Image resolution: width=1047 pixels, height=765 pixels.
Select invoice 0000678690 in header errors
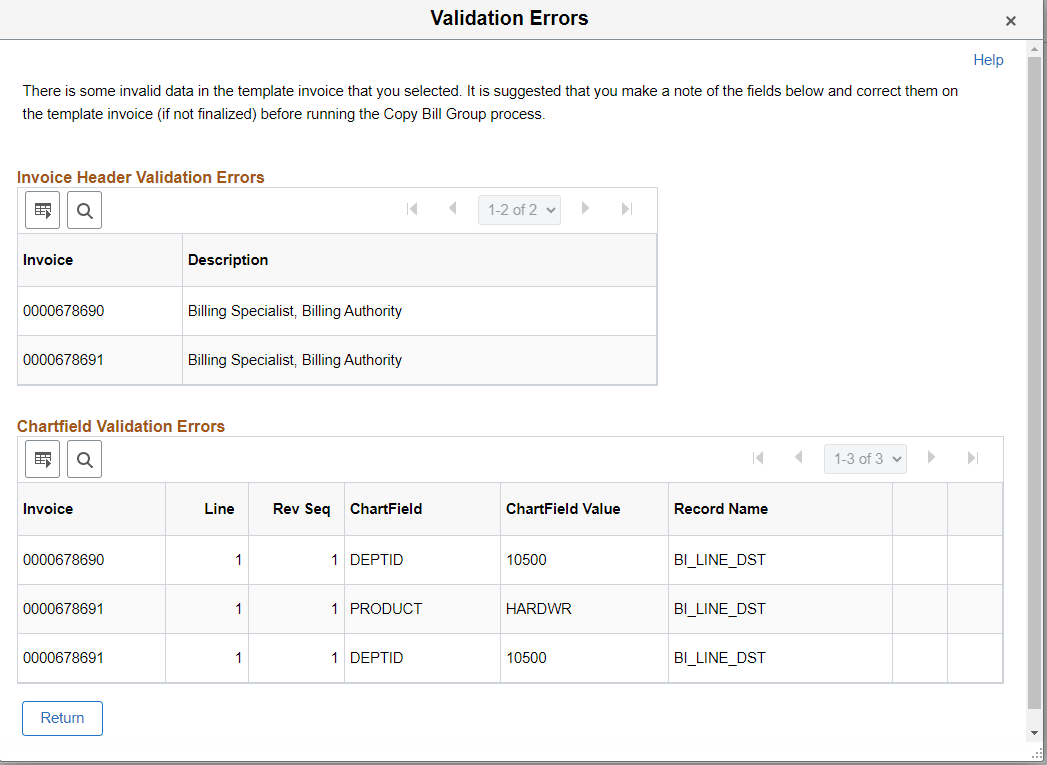[64, 310]
